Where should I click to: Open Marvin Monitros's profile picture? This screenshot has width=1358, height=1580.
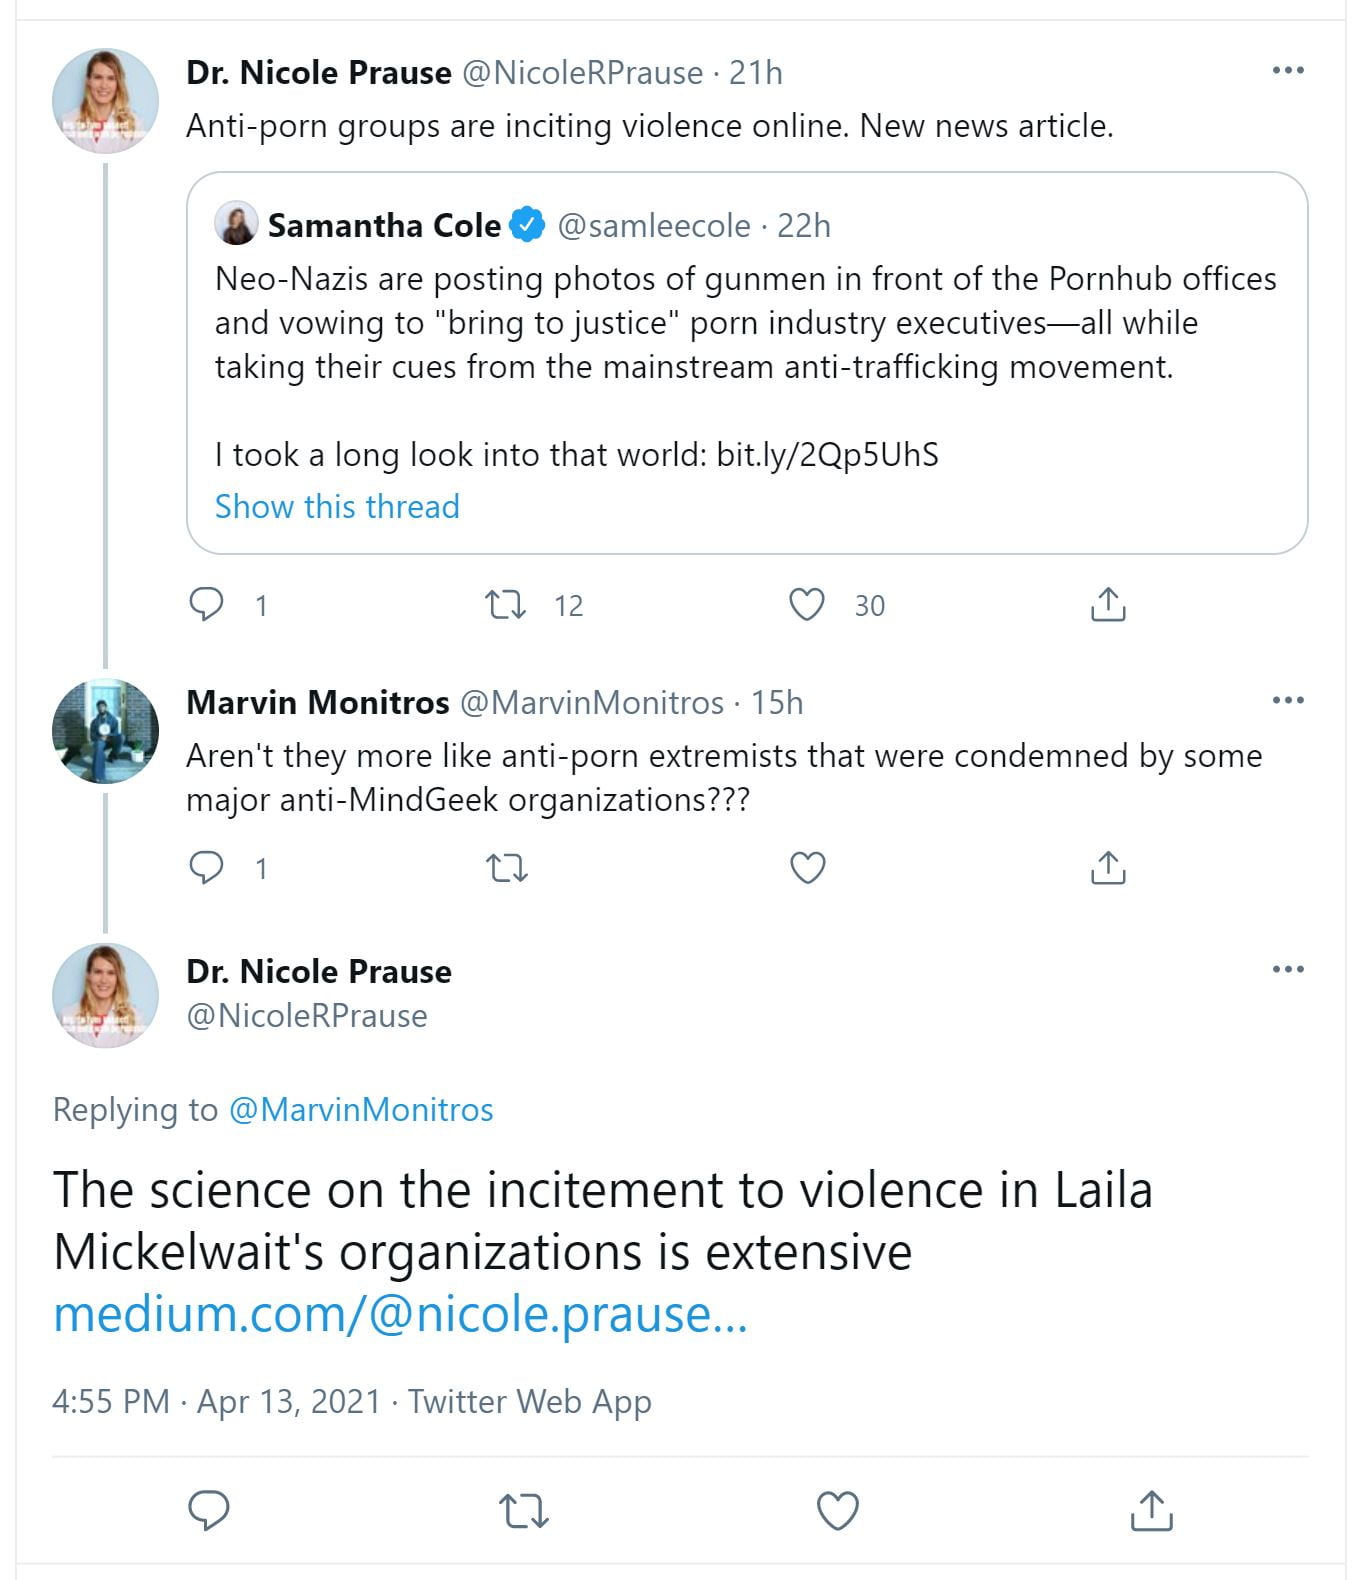105,731
